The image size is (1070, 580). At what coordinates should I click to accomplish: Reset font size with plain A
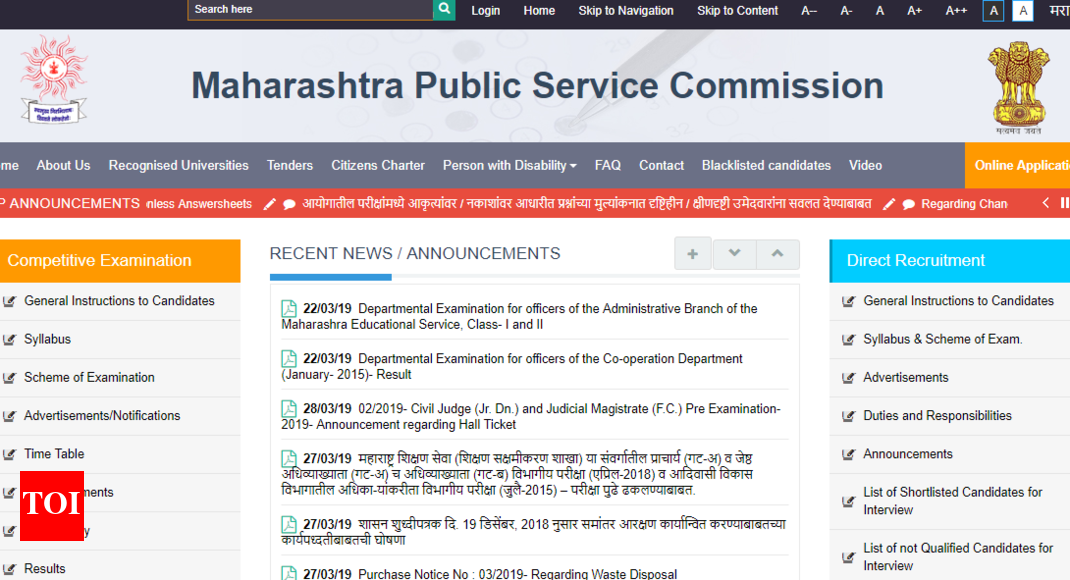pos(880,11)
